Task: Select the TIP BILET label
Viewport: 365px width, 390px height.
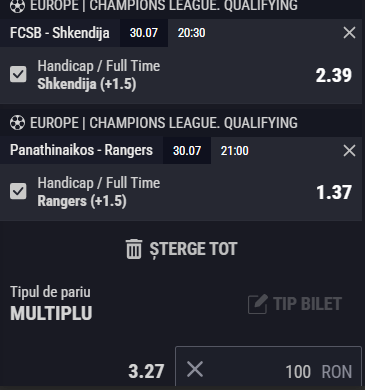Action: [307, 304]
